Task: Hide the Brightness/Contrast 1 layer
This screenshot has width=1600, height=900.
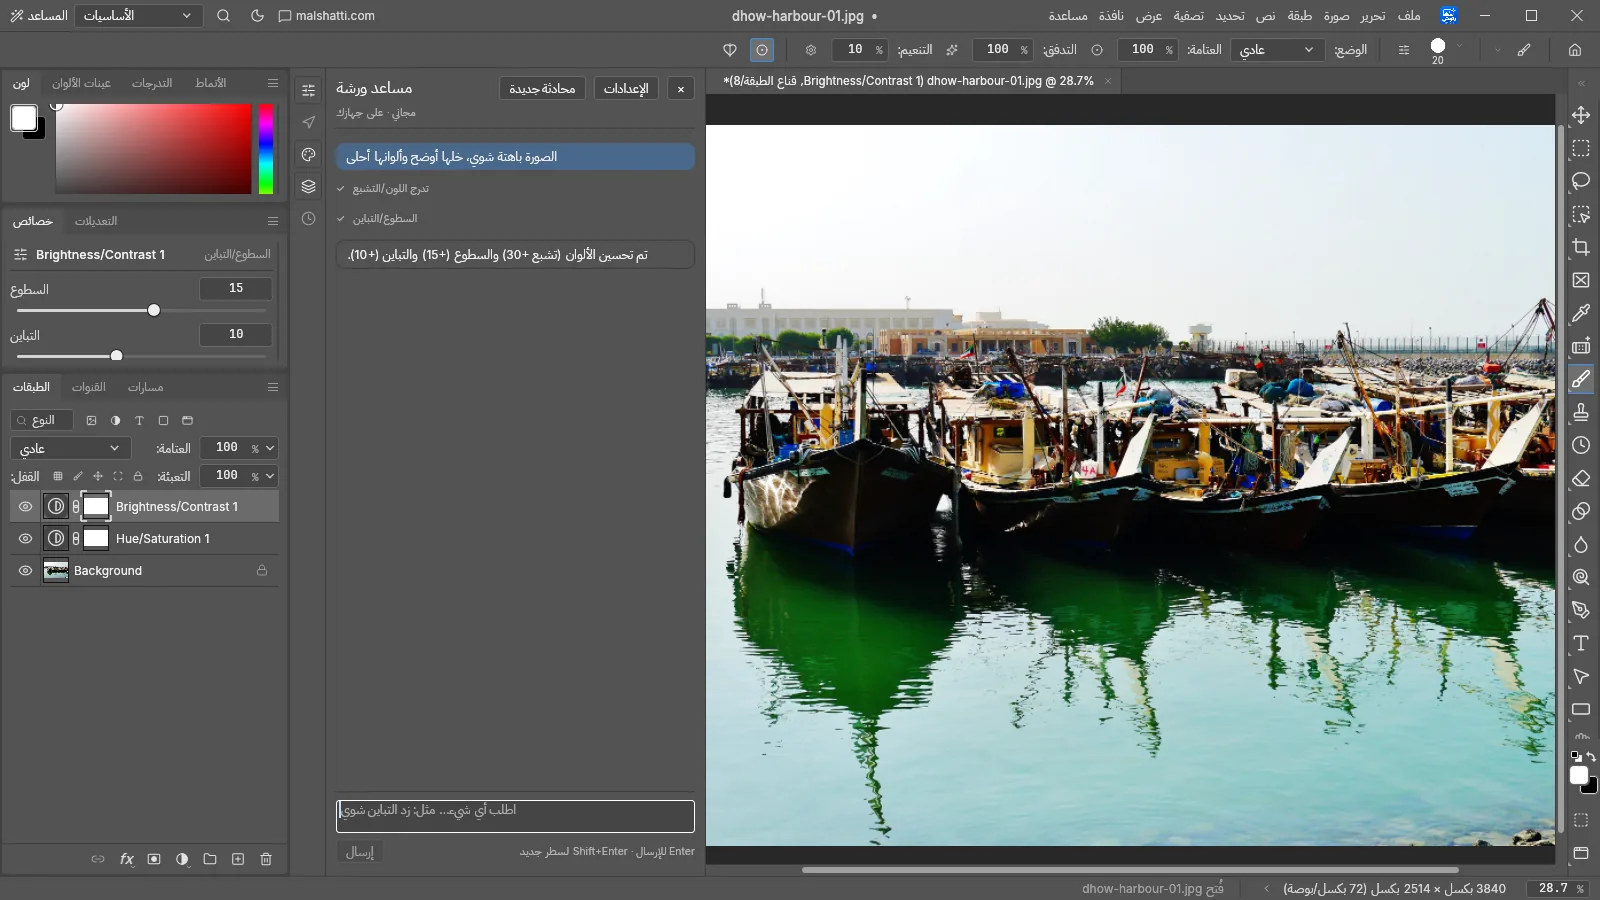Action: [x=26, y=507]
